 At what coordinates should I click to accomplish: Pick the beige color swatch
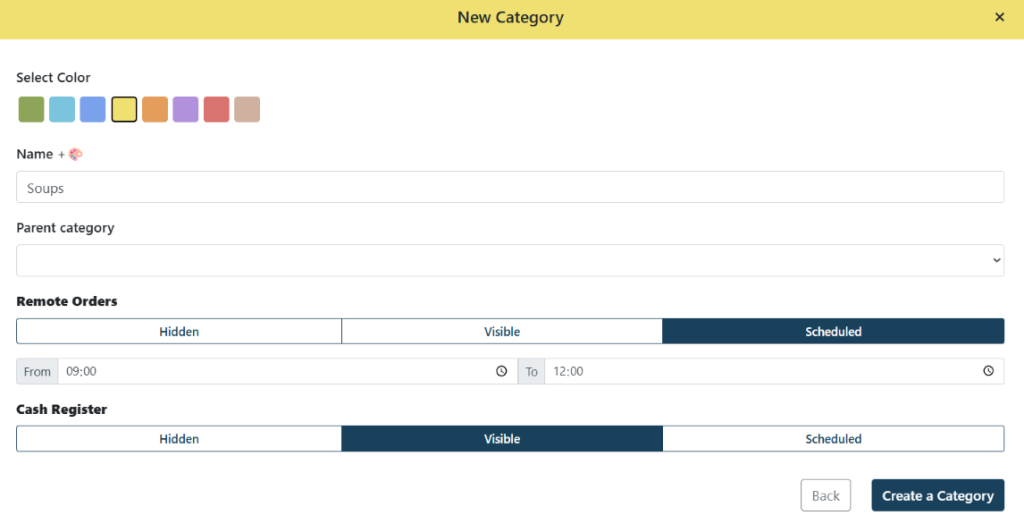(x=247, y=109)
